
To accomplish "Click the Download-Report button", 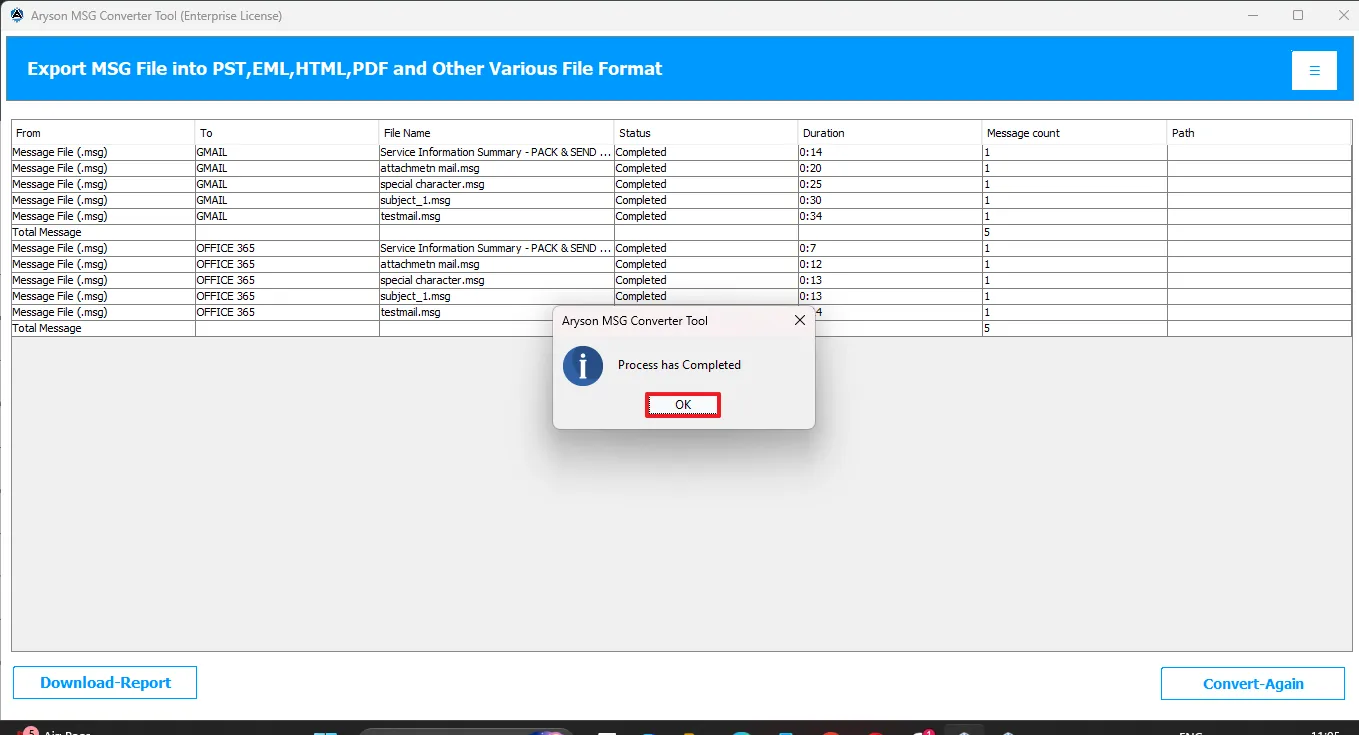I will [105, 682].
